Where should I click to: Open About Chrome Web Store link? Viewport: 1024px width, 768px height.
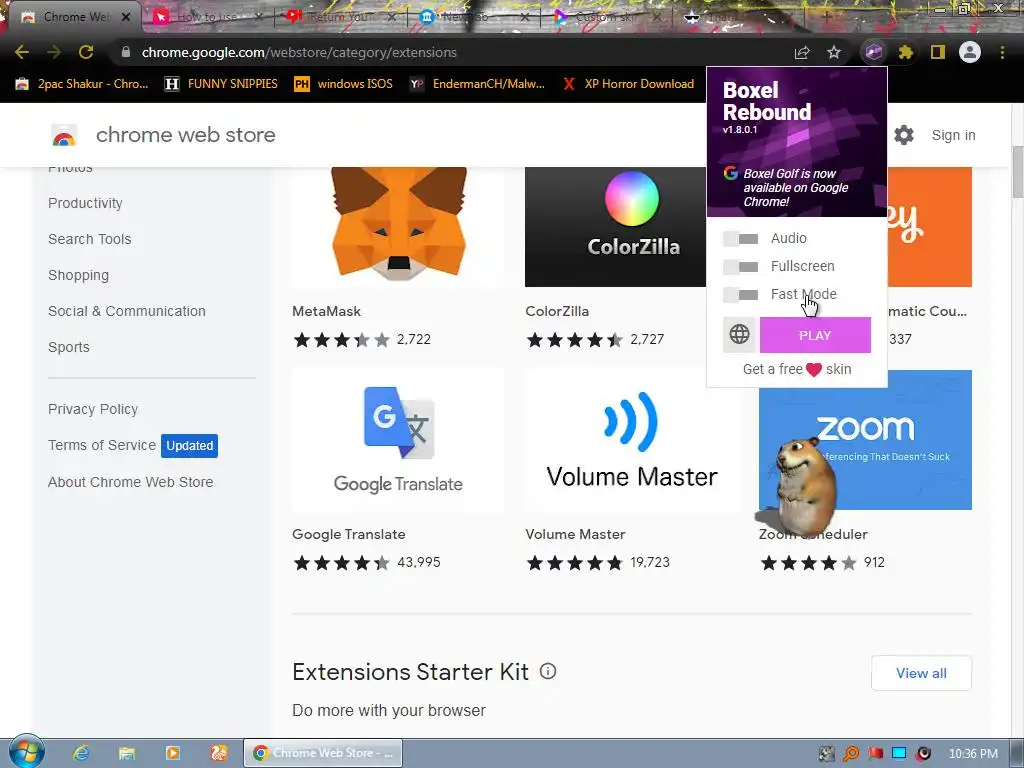click(131, 482)
